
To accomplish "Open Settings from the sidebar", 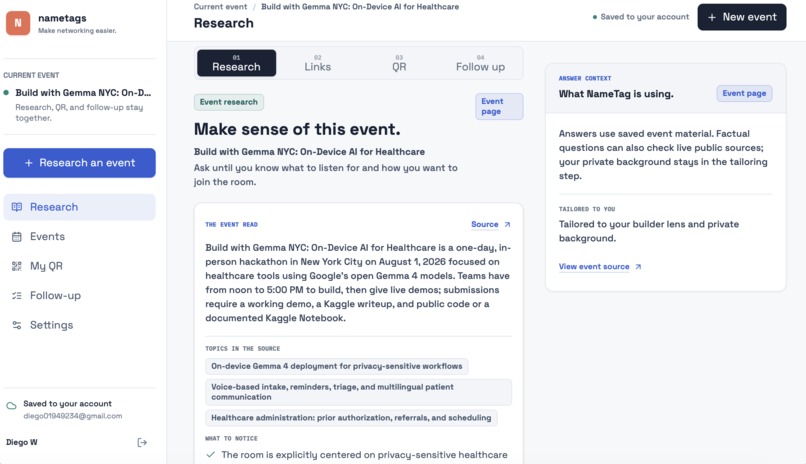I will point(79,325).
